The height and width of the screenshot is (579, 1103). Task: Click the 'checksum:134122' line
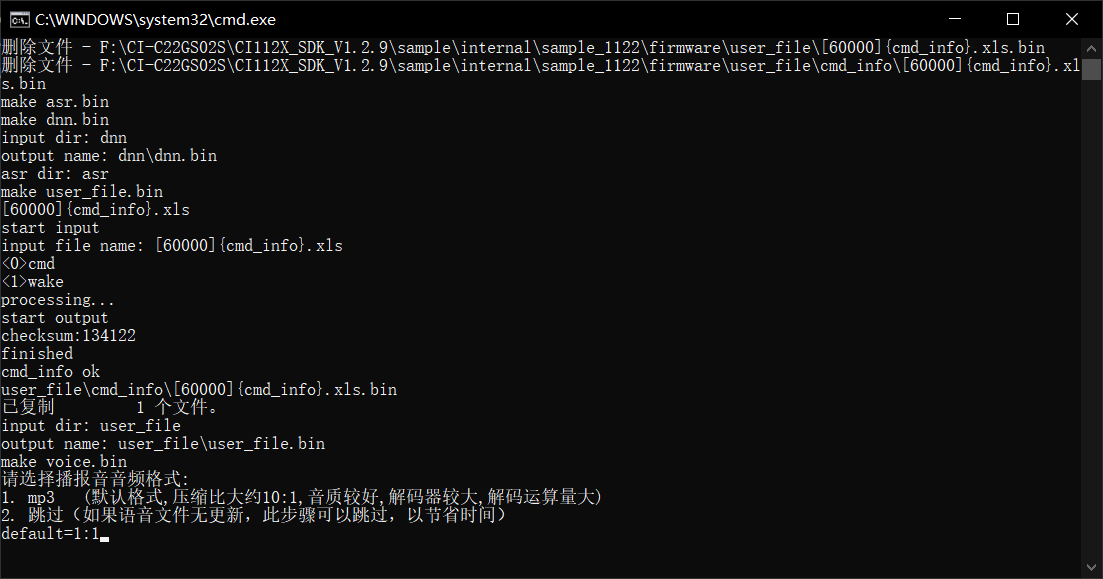coord(68,336)
